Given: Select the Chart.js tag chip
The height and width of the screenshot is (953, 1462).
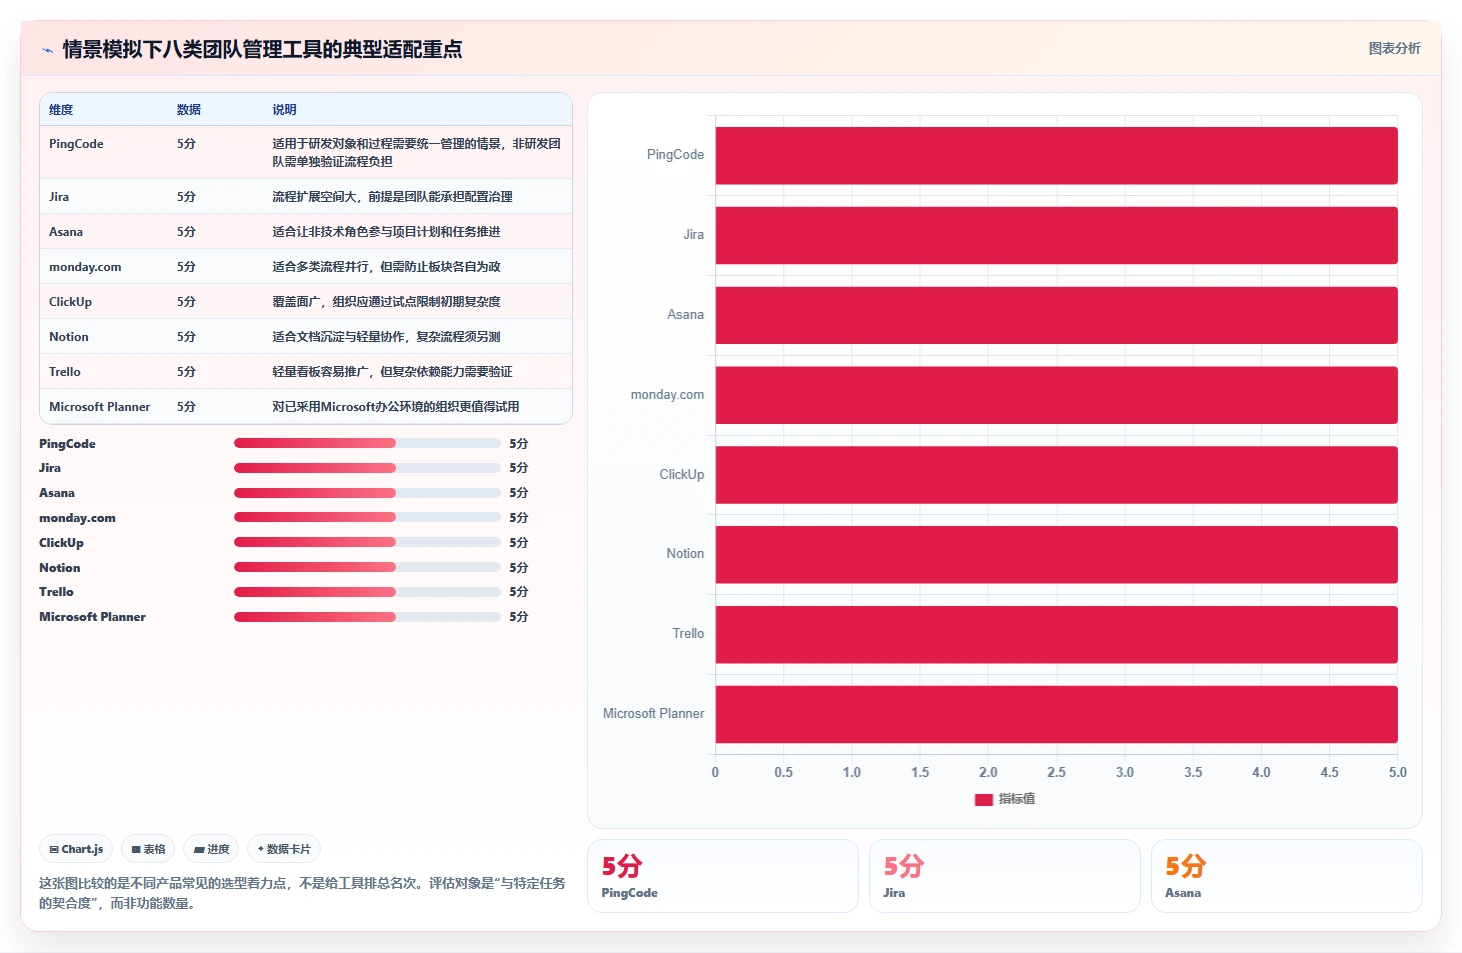Looking at the screenshot, I should pyautogui.click(x=76, y=849).
